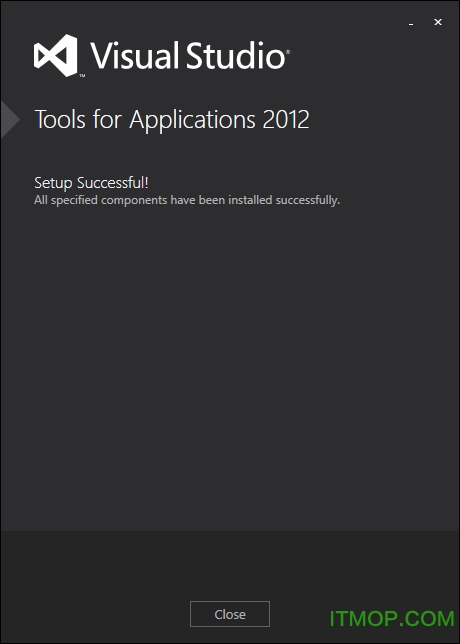Click the gray triangle marker on left edge
This screenshot has width=460, height=644.
point(10,120)
